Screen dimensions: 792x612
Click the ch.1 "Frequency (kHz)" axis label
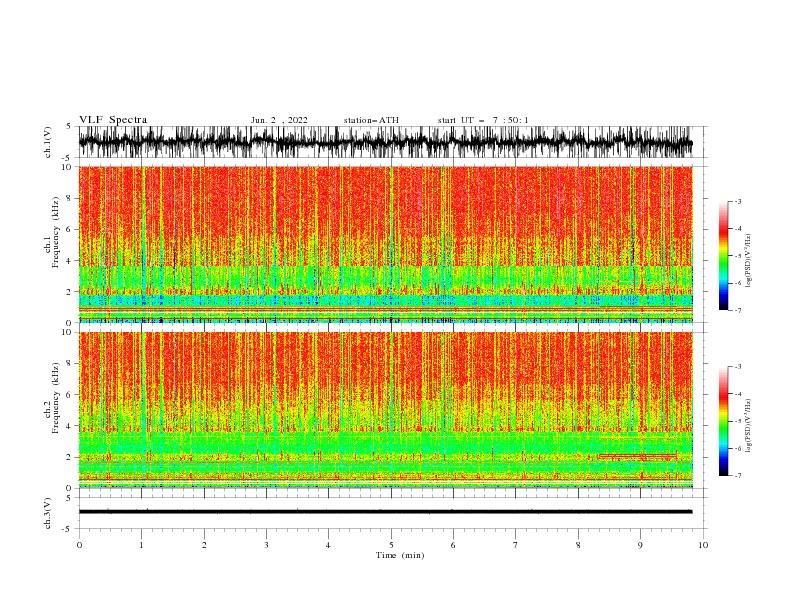tap(56, 233)
